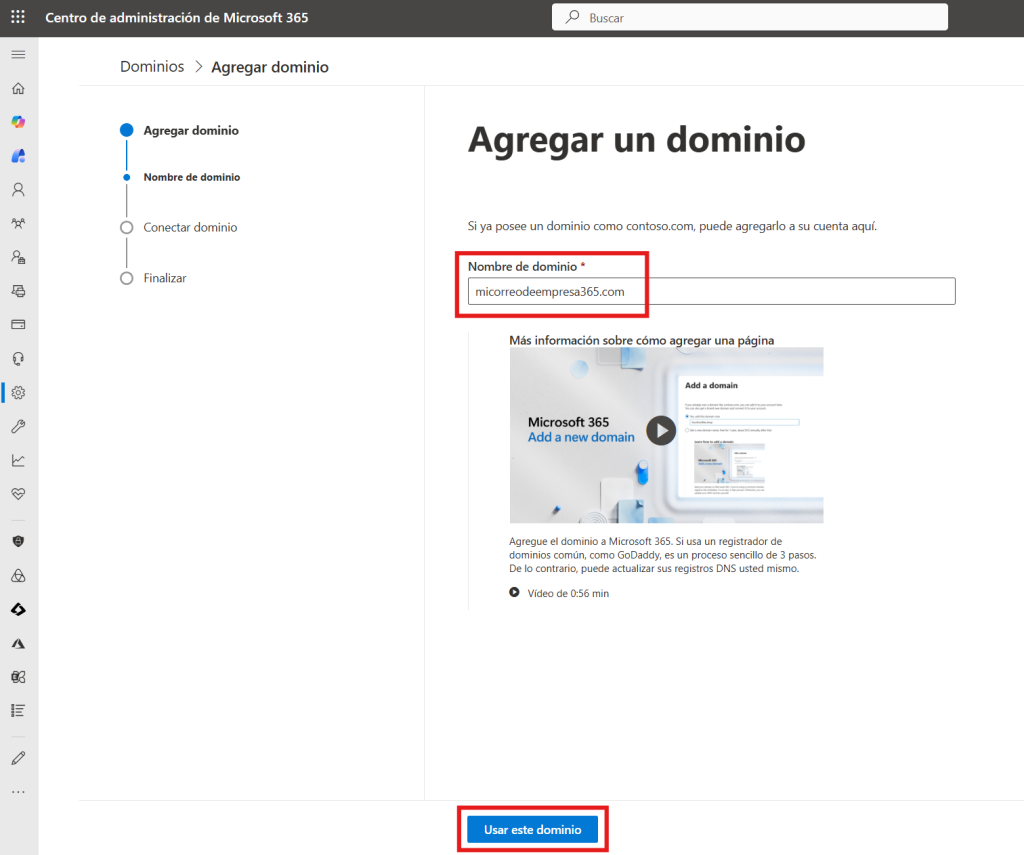Open the app launcher waffle icon

tap(19, 18)
